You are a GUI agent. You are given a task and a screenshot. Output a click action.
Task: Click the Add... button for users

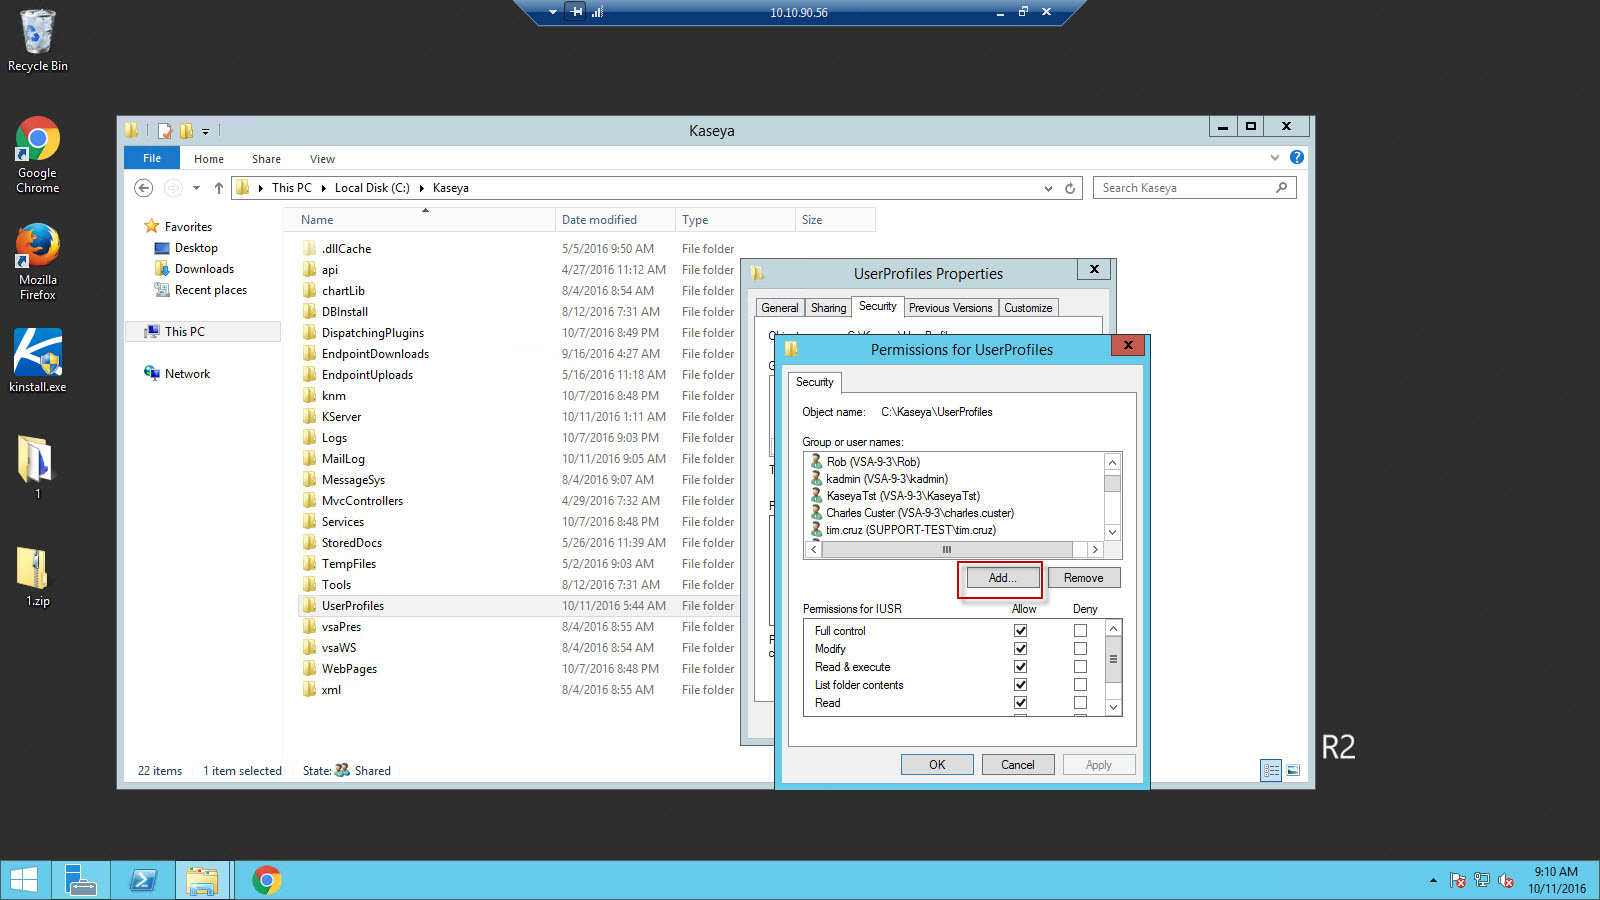(1001, 578)
